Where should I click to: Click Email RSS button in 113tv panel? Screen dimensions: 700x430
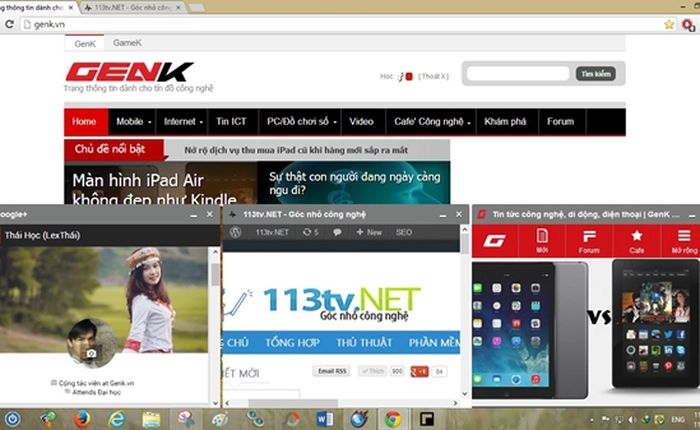coord(332,371)
